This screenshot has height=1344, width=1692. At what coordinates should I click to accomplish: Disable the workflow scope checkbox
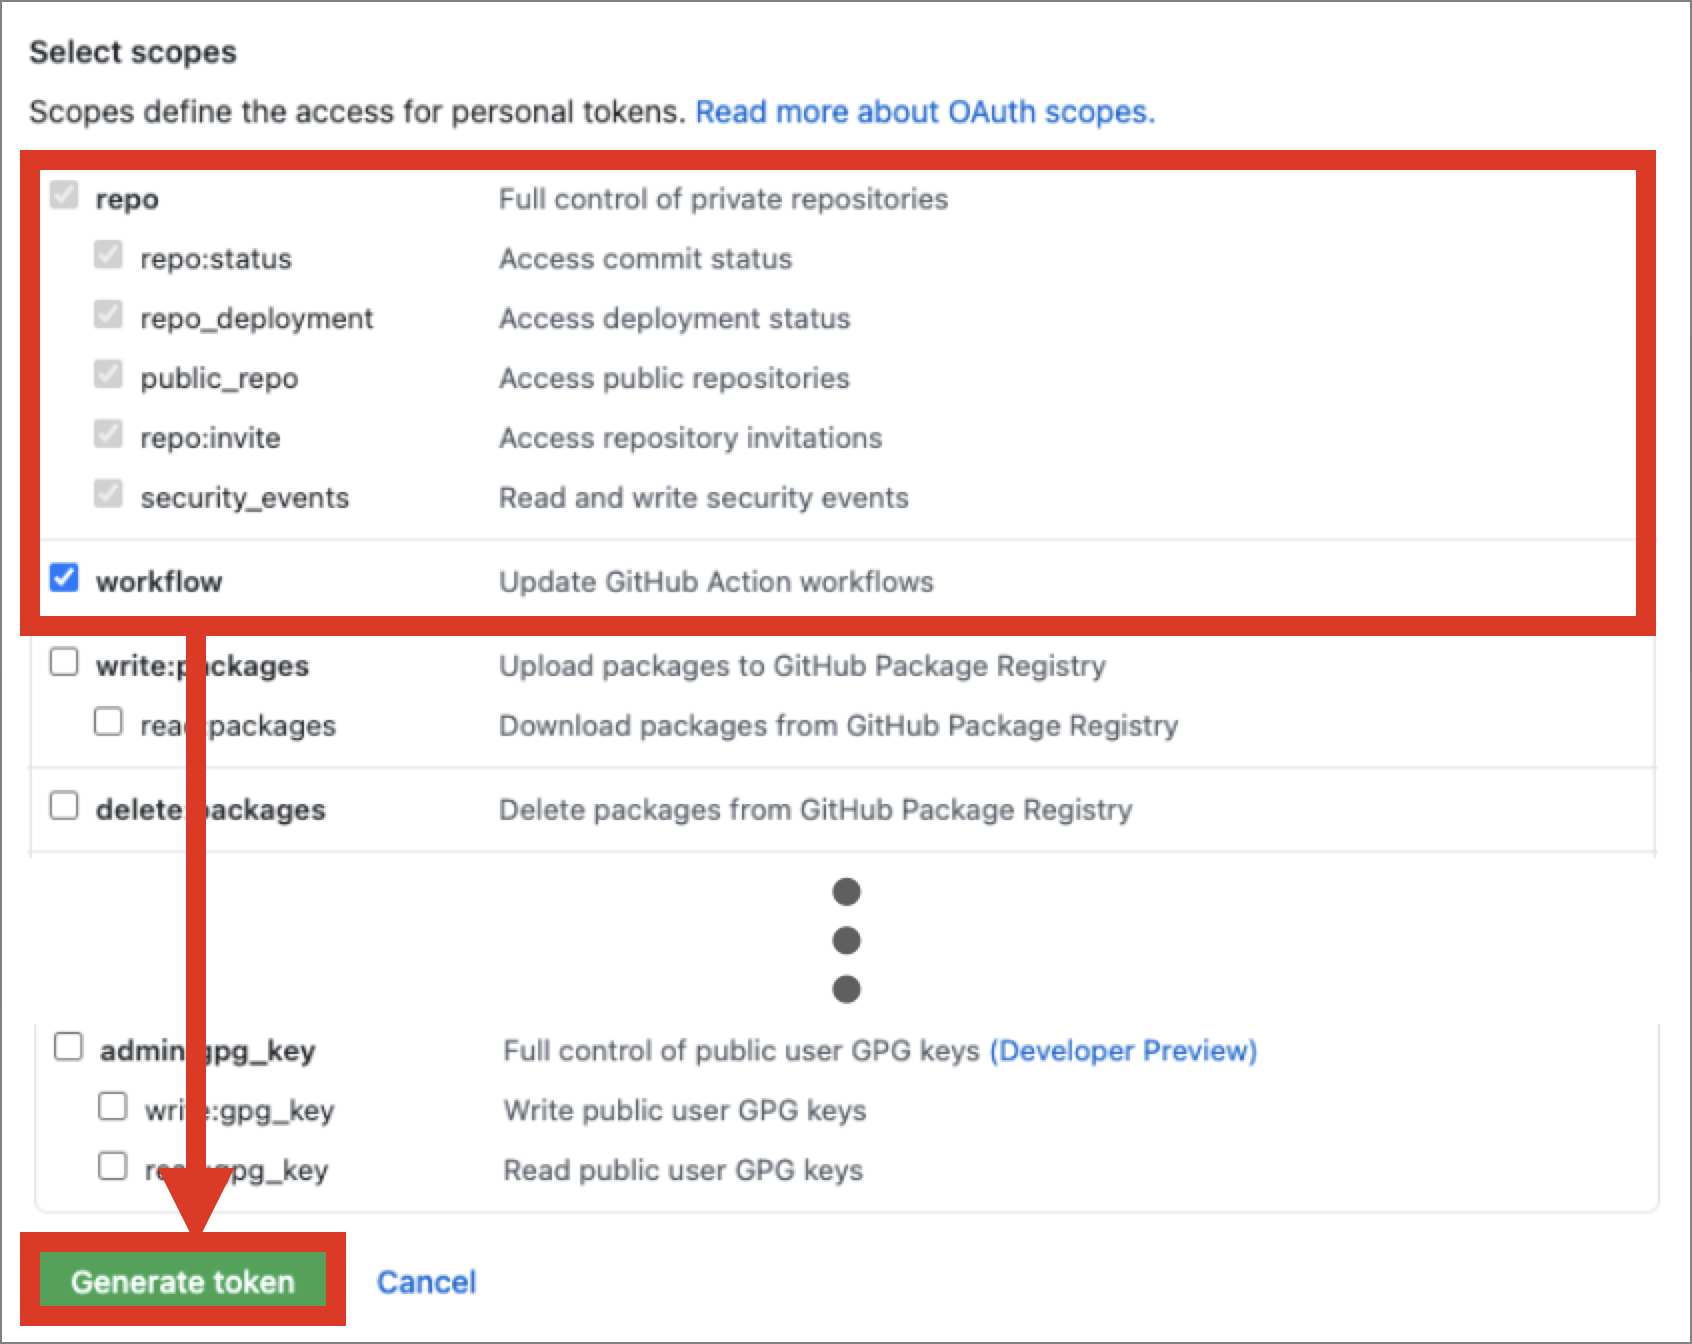[64, 578]
